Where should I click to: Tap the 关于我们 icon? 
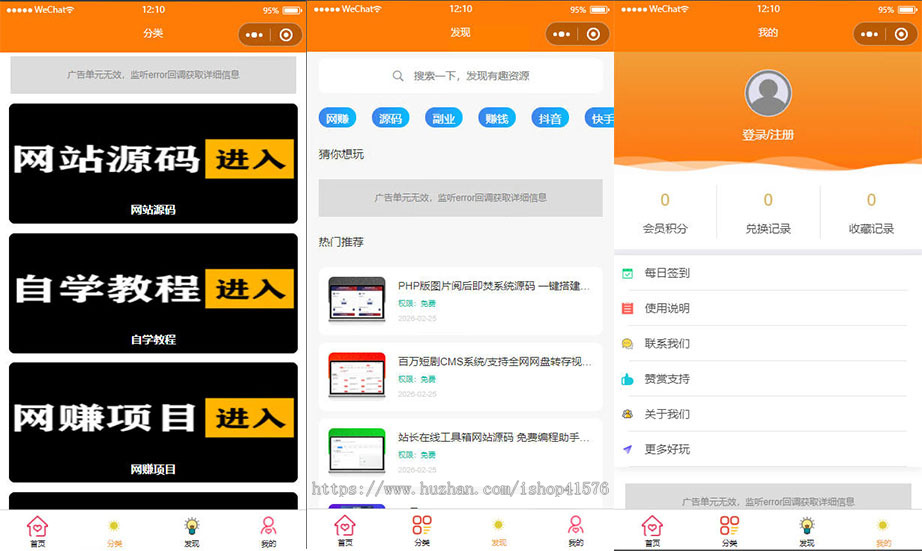tap(627, 414)
